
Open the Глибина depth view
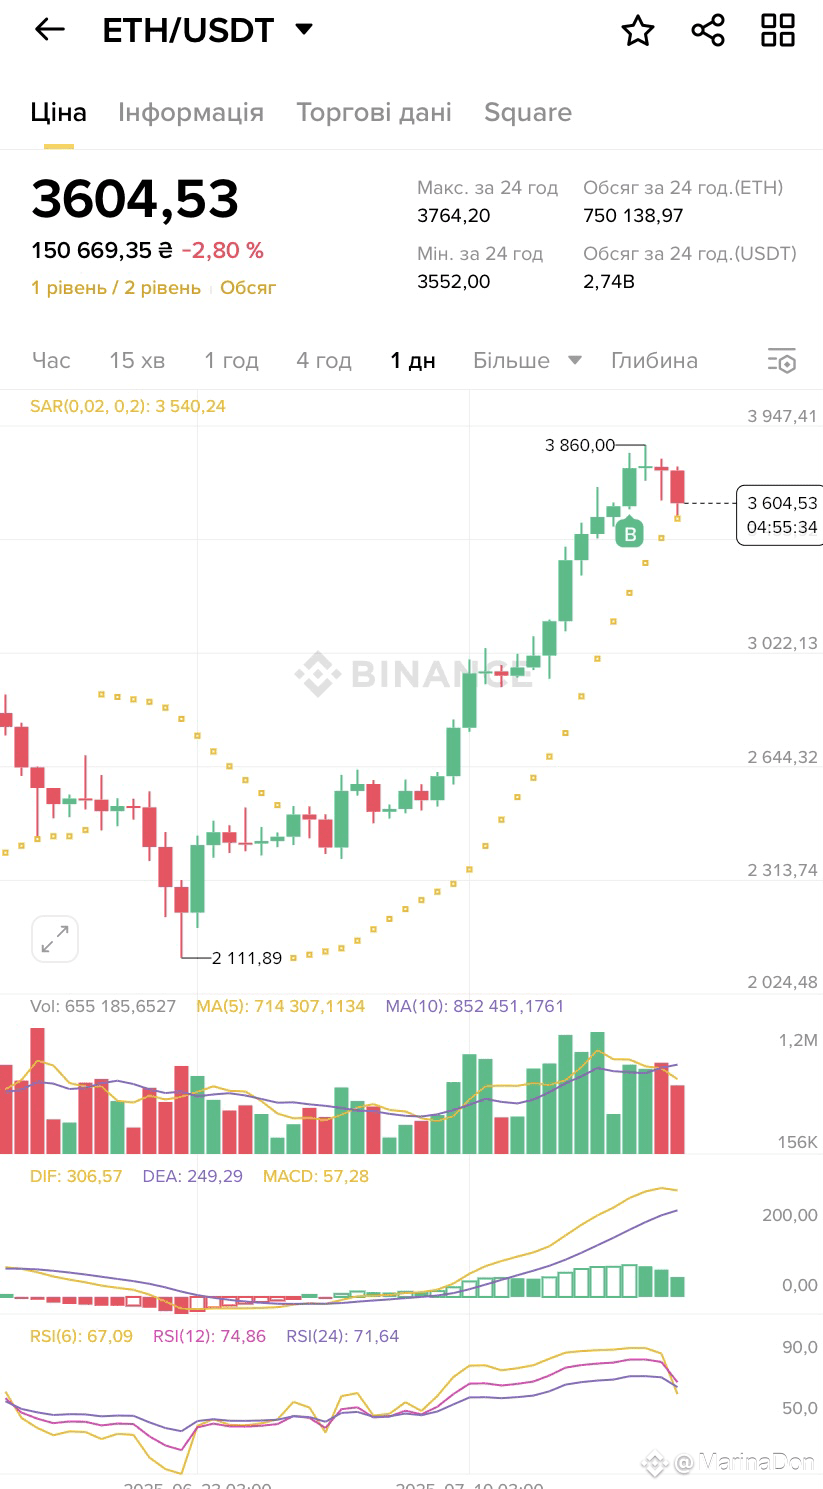[x=654, y=360]
